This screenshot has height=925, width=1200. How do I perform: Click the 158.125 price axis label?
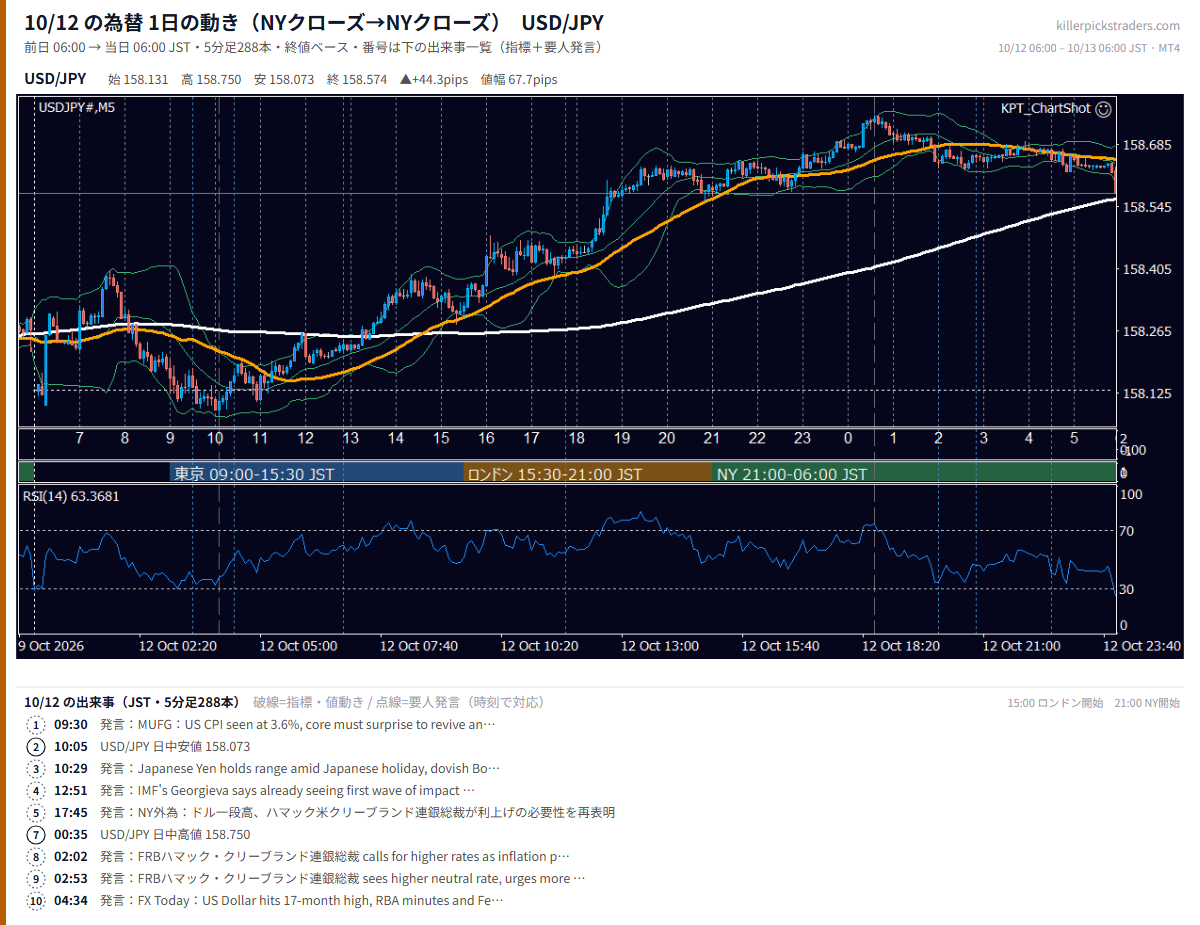click(x=1147, y=394)
